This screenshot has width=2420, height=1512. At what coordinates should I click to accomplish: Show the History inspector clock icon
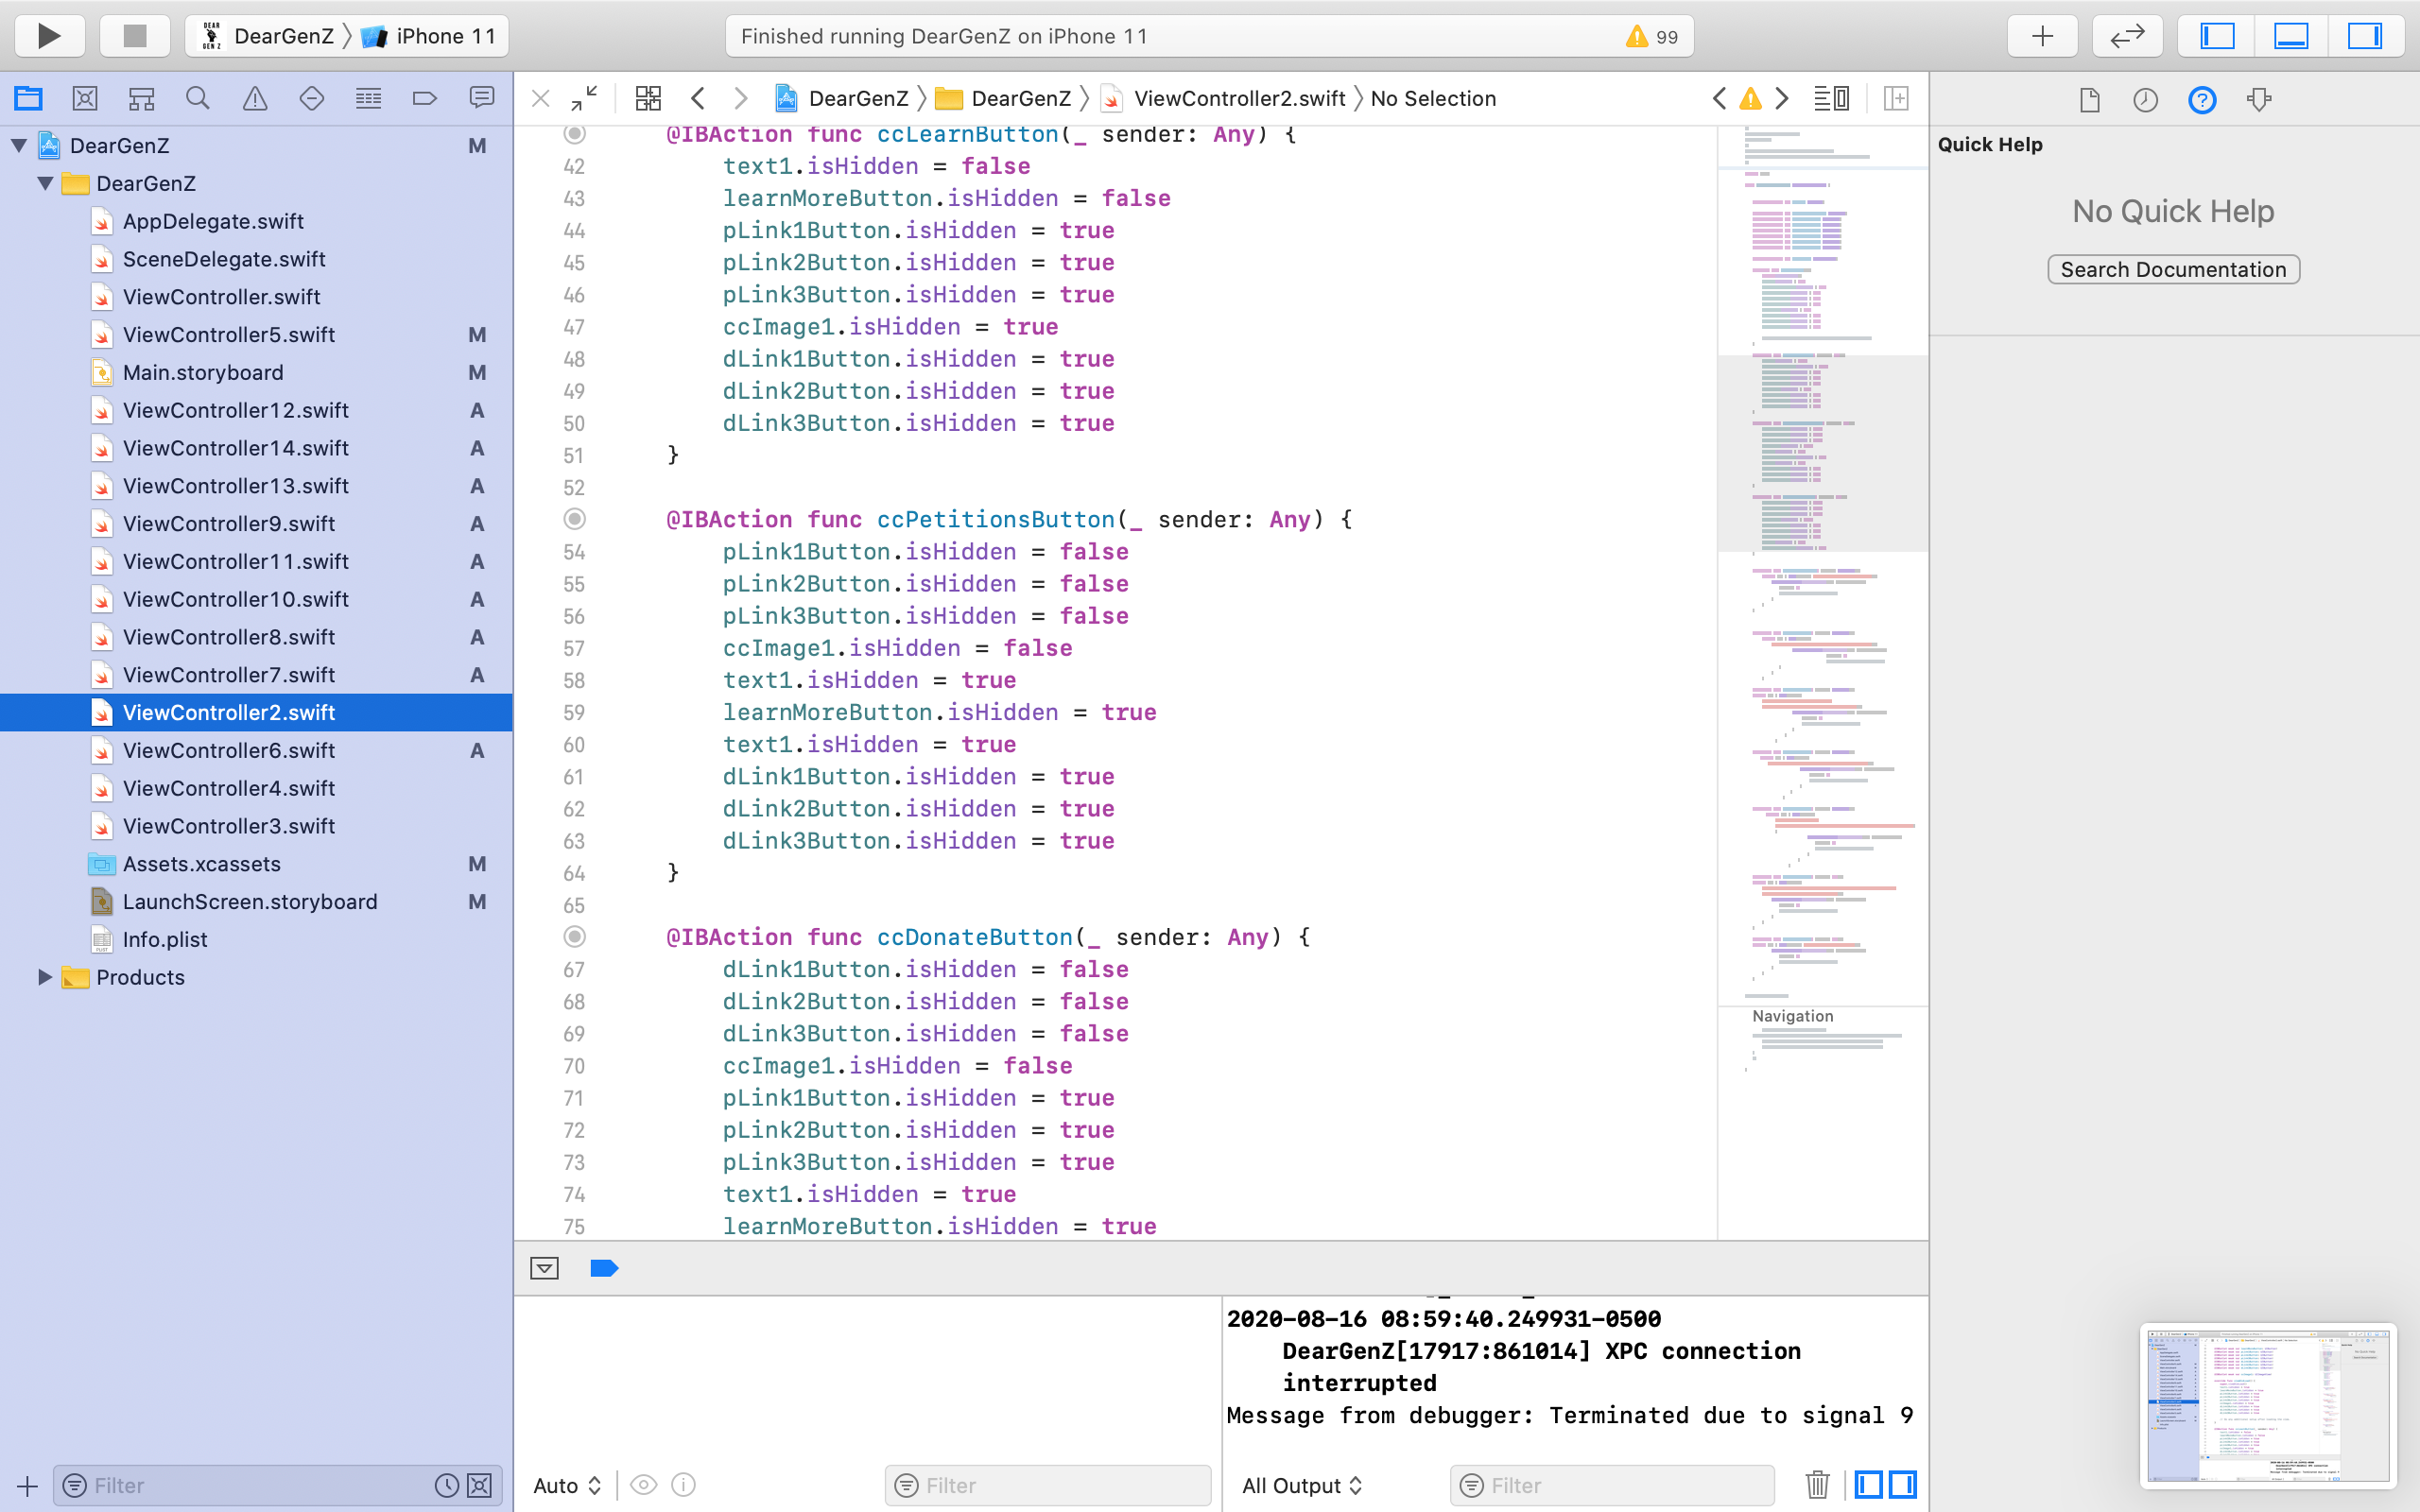(x=2145, y=100)
